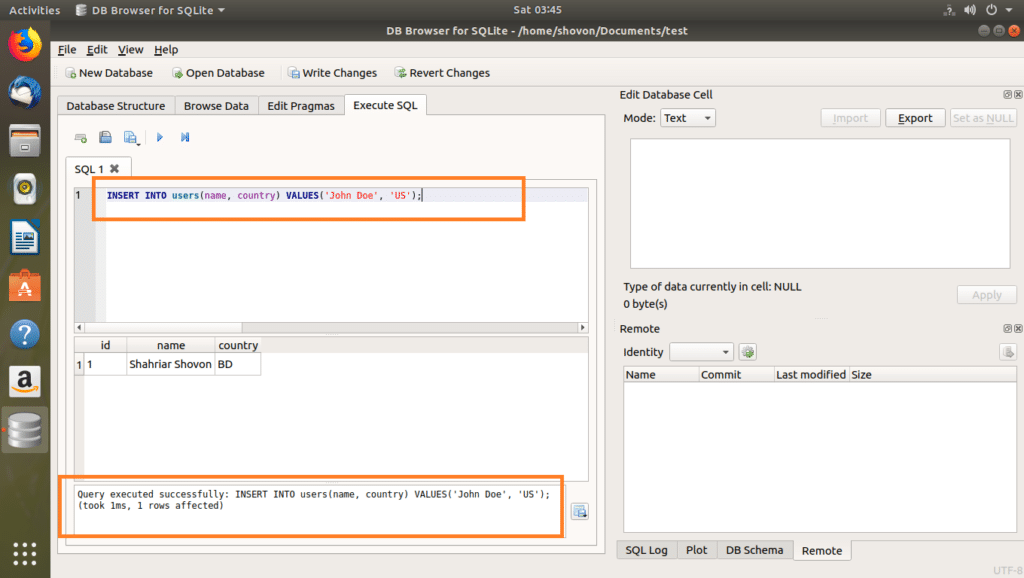Open the Mode Text dropdown
1024x578 pixels.
click(x=688, y=118)
